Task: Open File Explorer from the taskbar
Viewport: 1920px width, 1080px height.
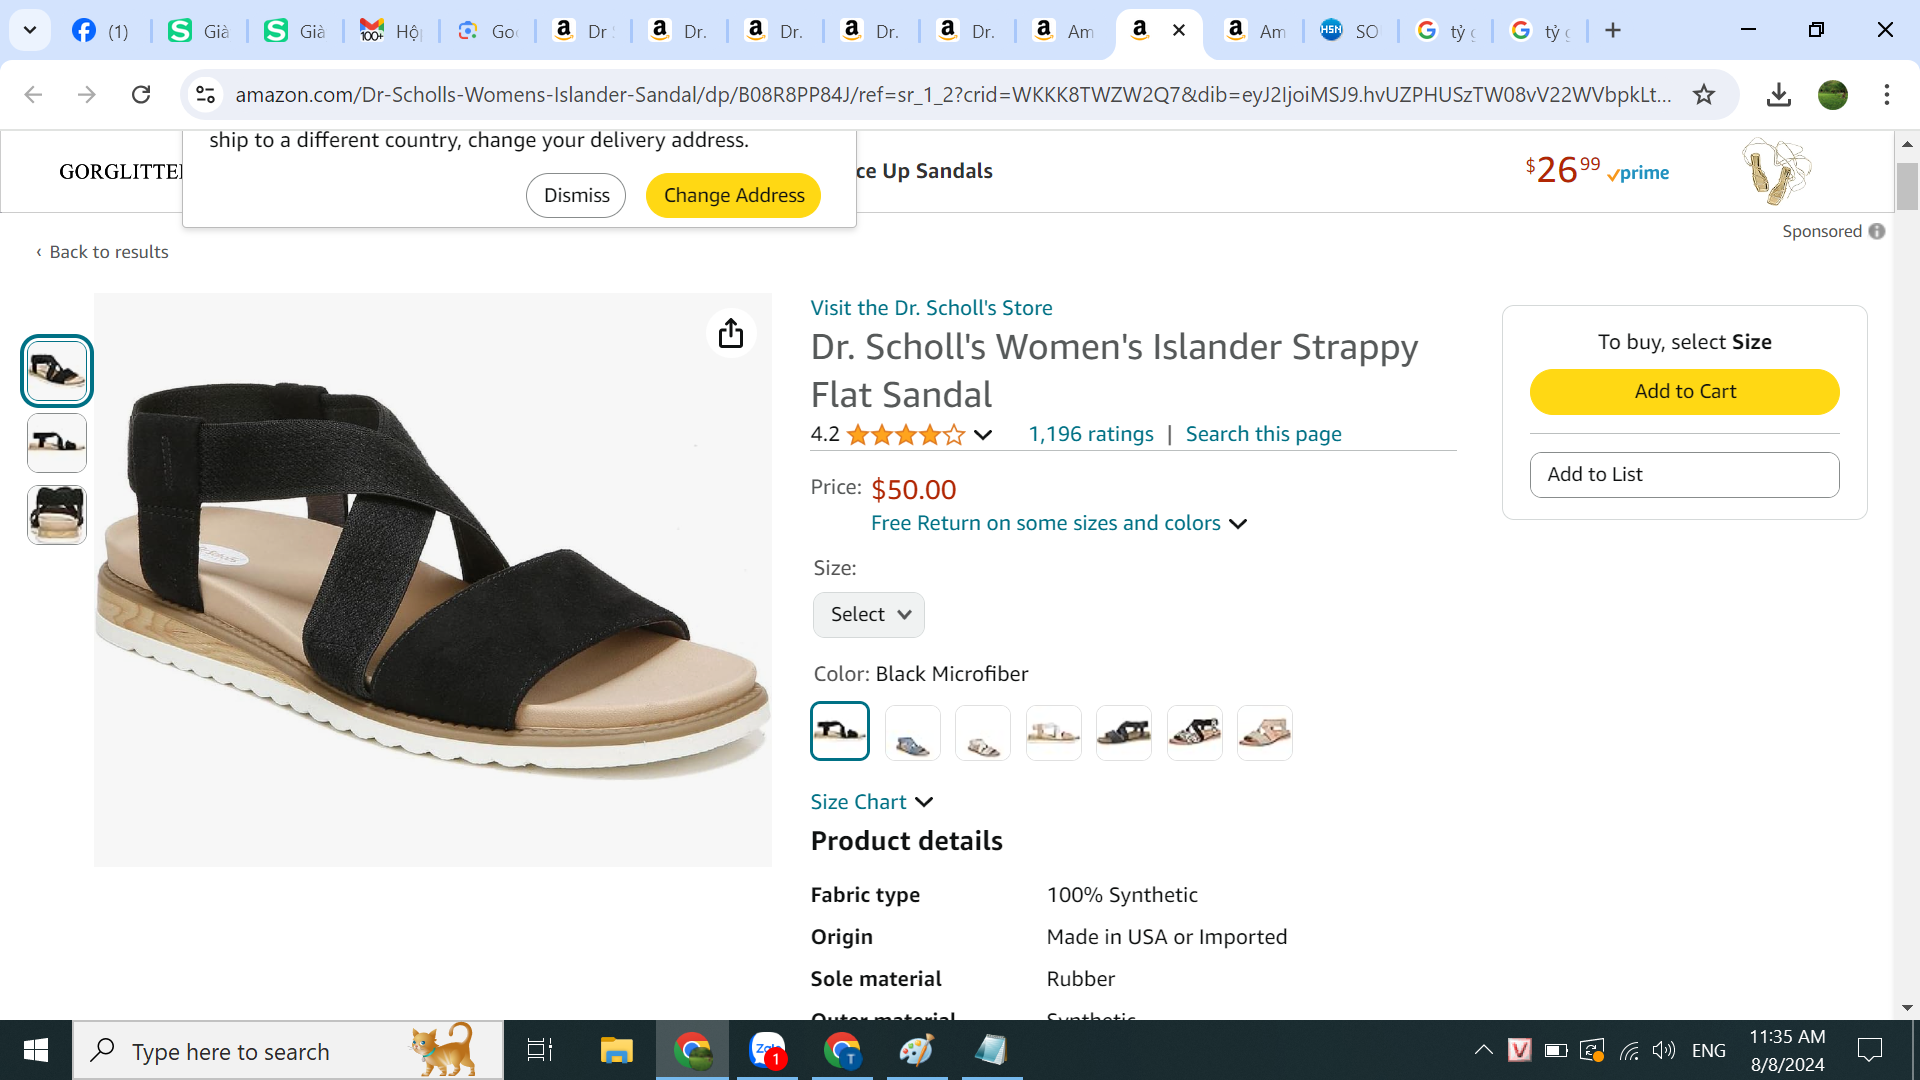Action: [x=616, y=1050]
